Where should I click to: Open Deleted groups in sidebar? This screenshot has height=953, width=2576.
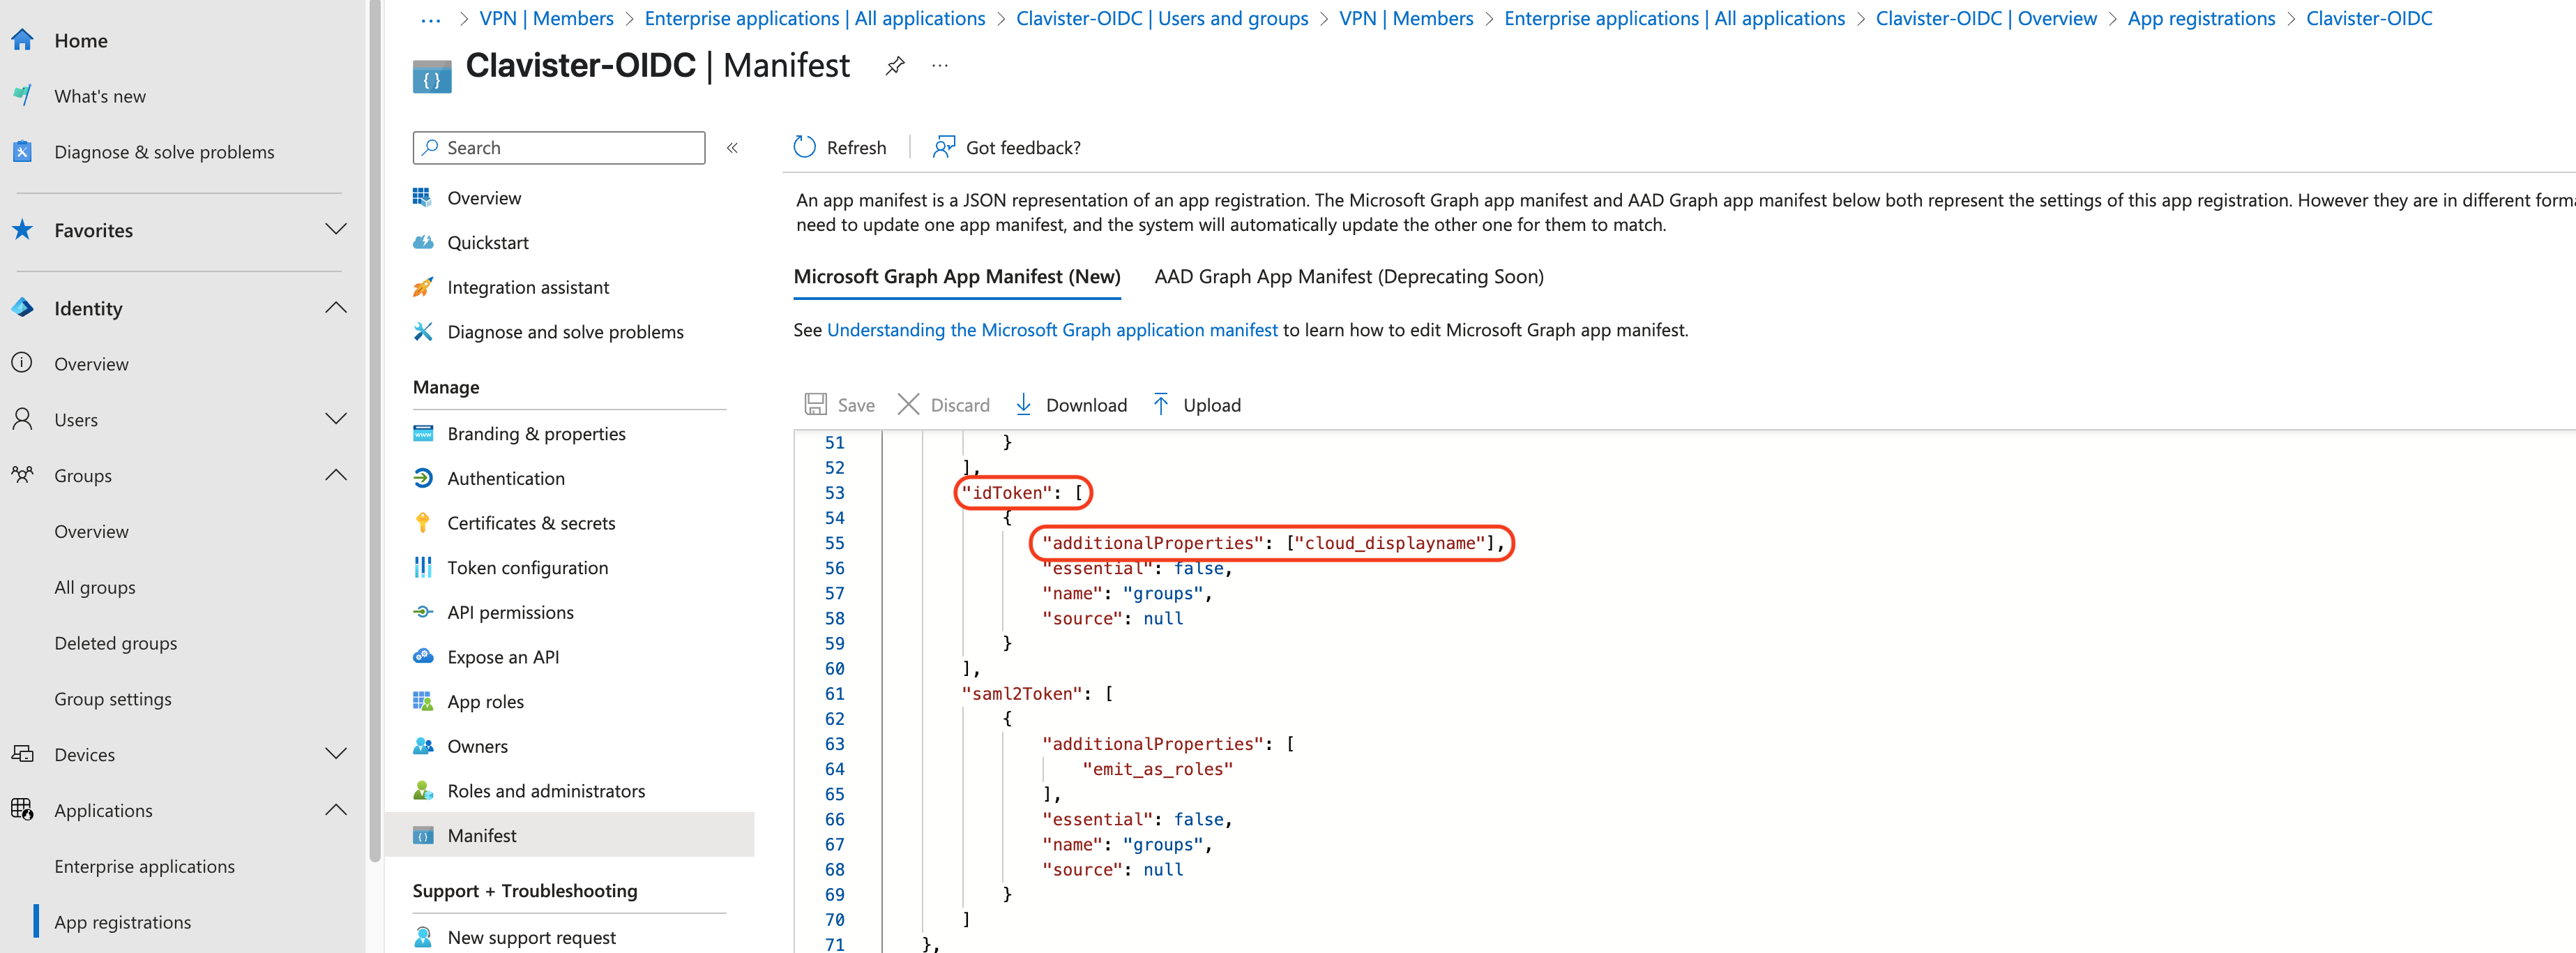click(x=116, y=643)
